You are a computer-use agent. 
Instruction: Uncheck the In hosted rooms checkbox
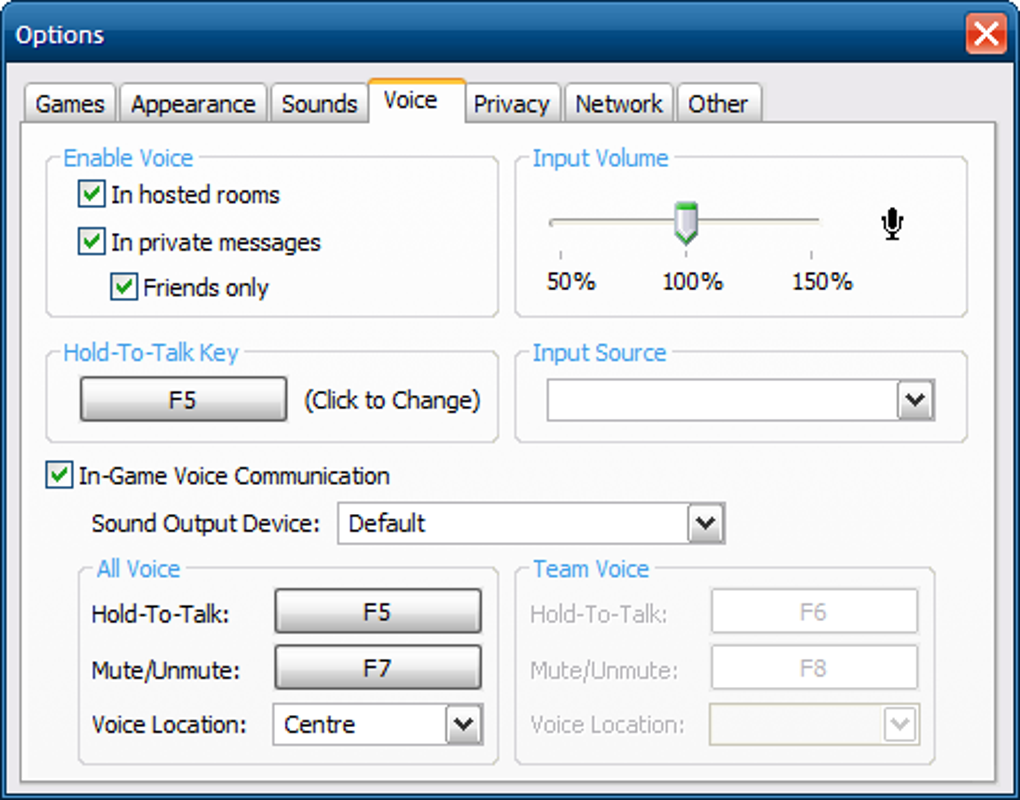pos(91,194)
